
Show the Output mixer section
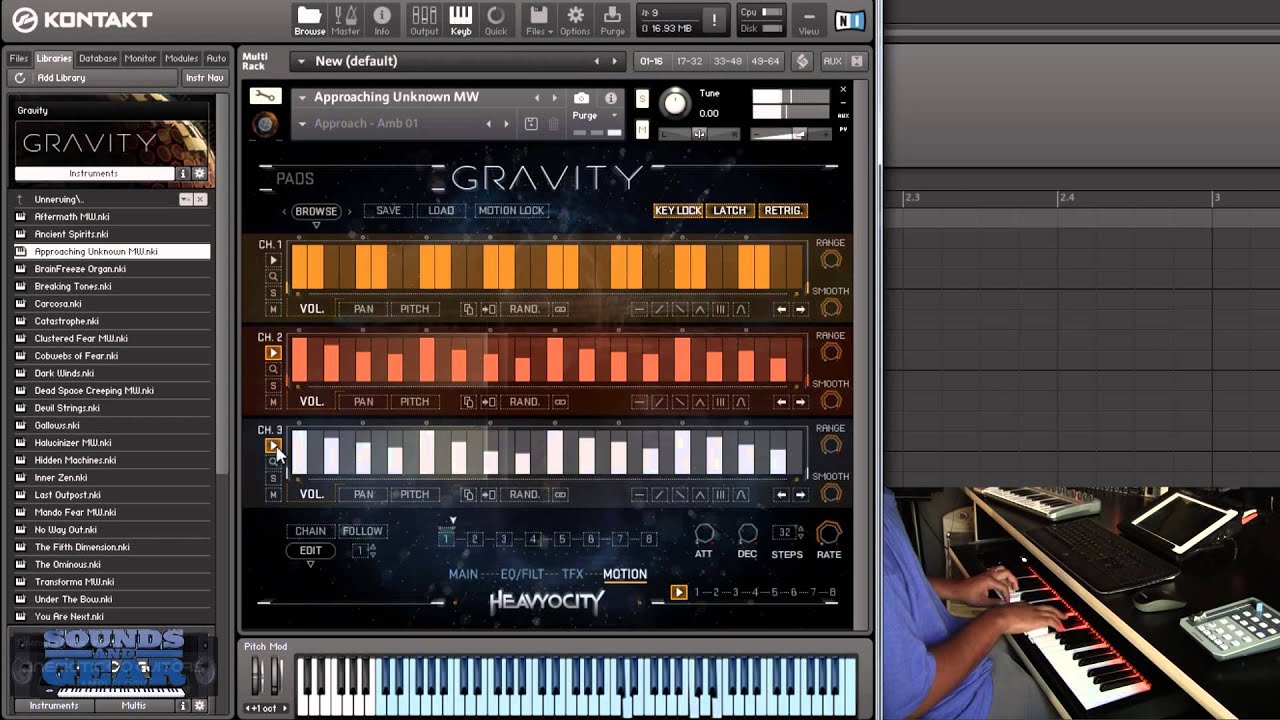424,20
